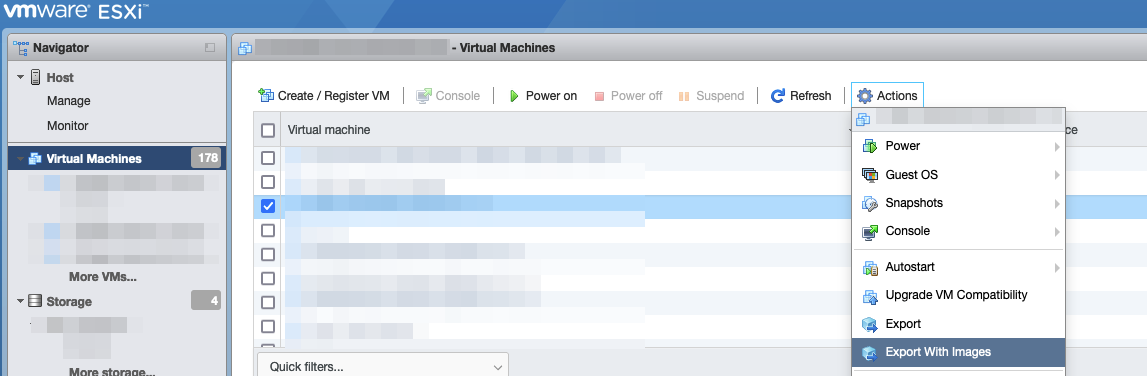Open Snapshots icon in Actions menu
The height and width of the screenshot is (376, 1147).
coord(870,203)
